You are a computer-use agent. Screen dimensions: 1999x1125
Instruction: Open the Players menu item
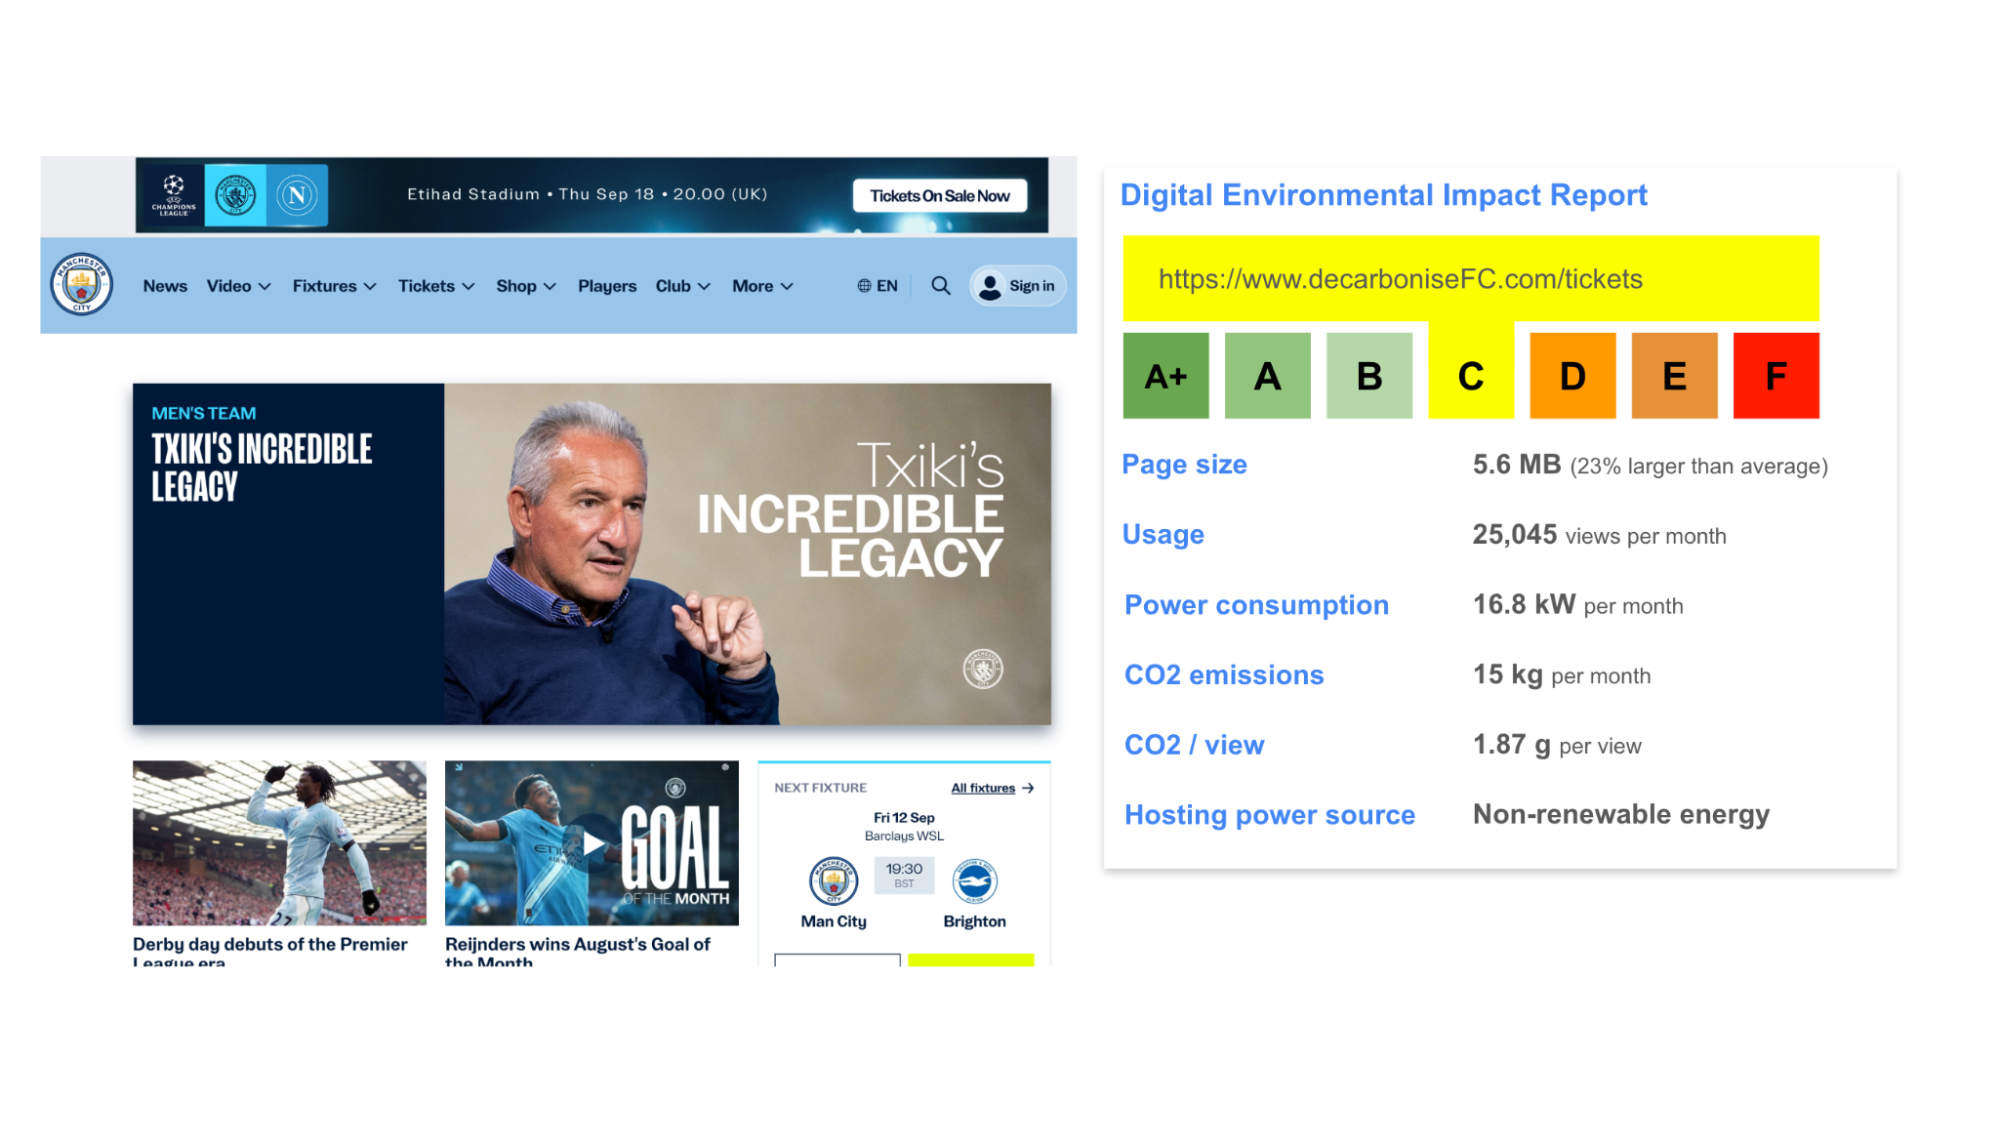click(x=607, y=286)
